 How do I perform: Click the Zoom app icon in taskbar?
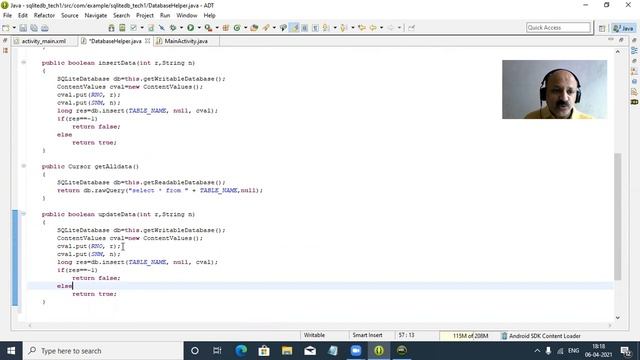pyautogui.click(x=356, y=351)
